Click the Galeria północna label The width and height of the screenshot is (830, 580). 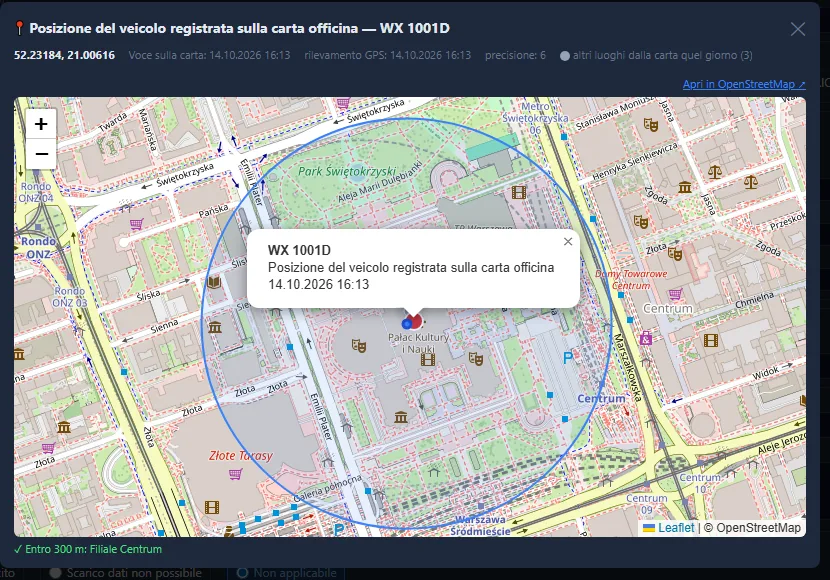(327, 488)
